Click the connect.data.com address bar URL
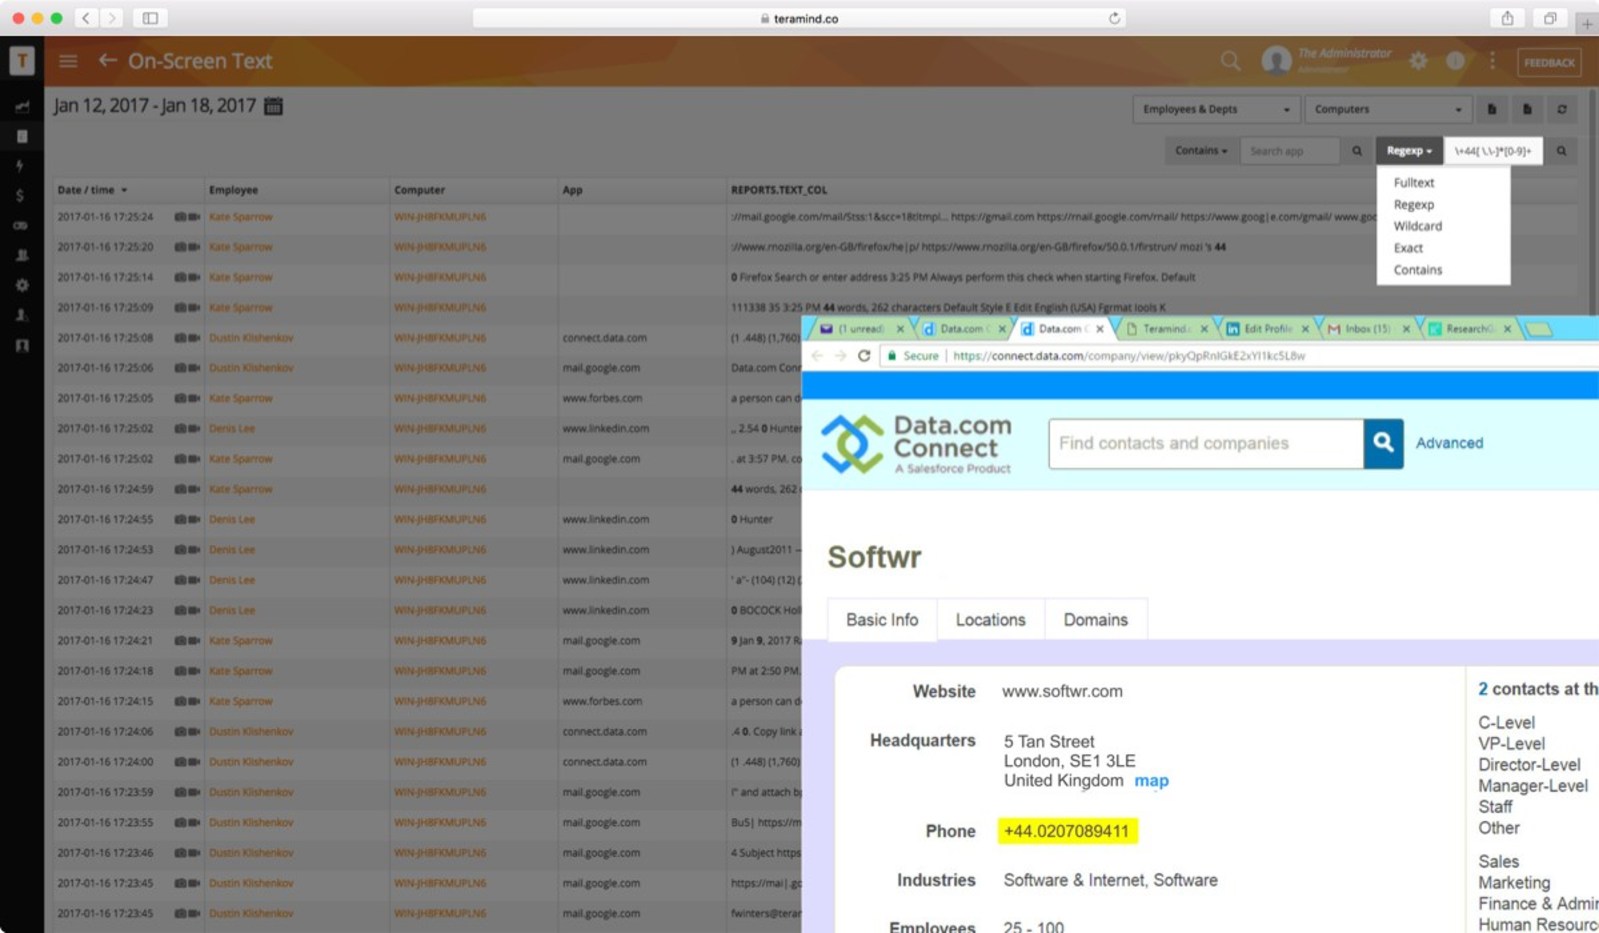This screenshot has width=1599, height=933. pyautogui.click(x=1129, y=356)
